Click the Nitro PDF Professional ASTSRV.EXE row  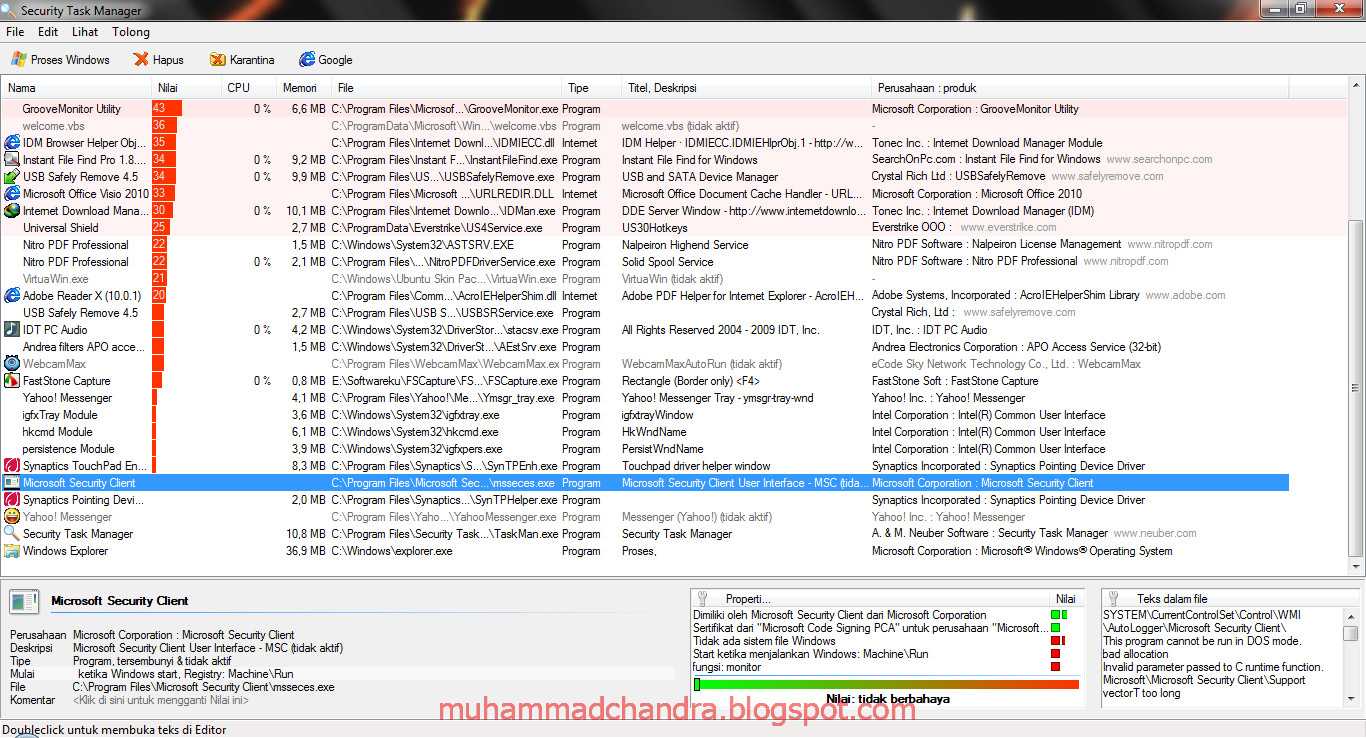click(645, 245)
